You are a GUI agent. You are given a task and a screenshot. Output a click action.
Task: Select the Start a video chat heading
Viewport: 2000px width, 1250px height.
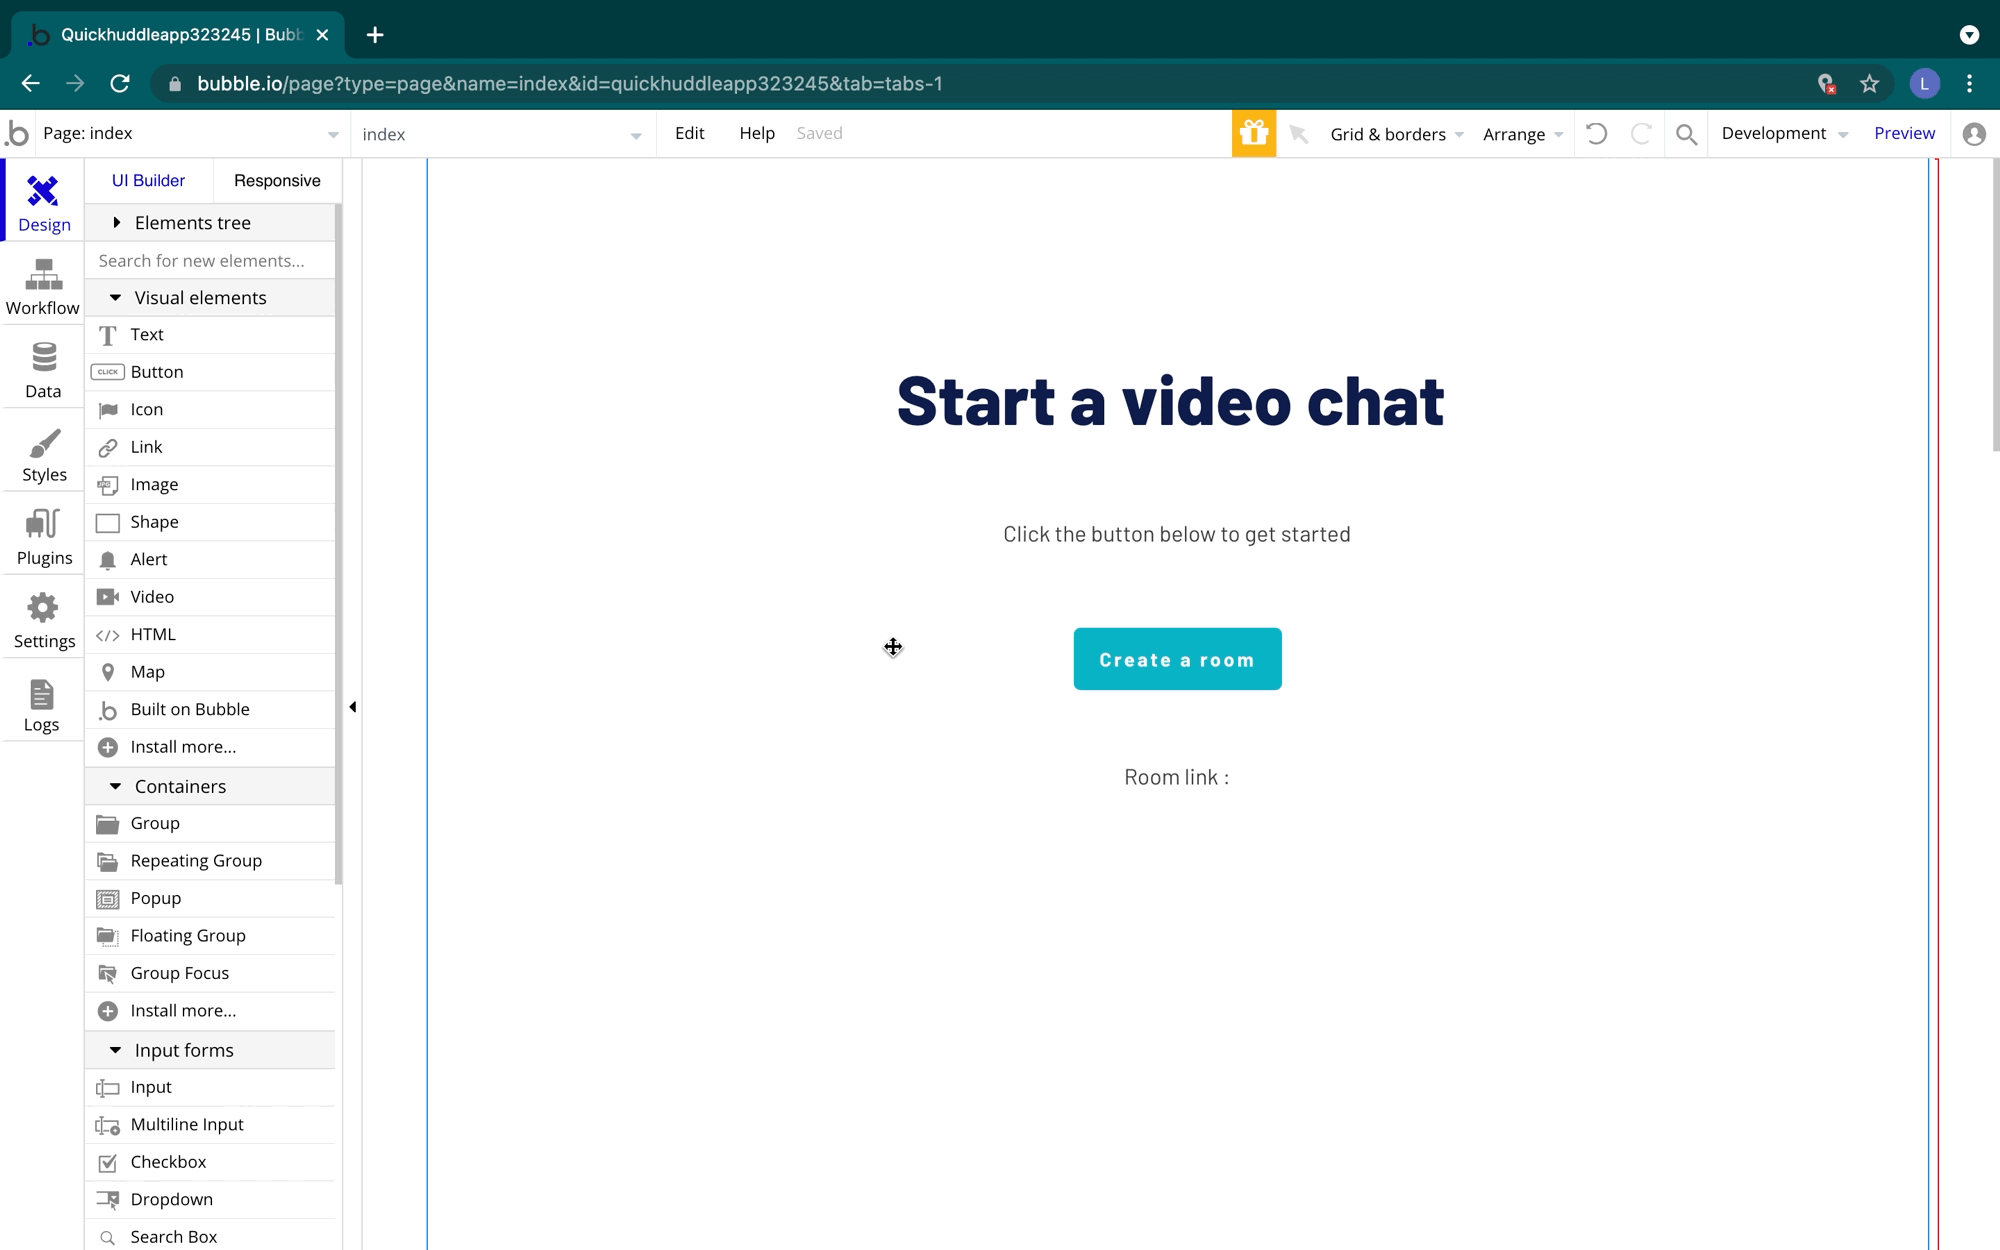[x=1170, y=402]
